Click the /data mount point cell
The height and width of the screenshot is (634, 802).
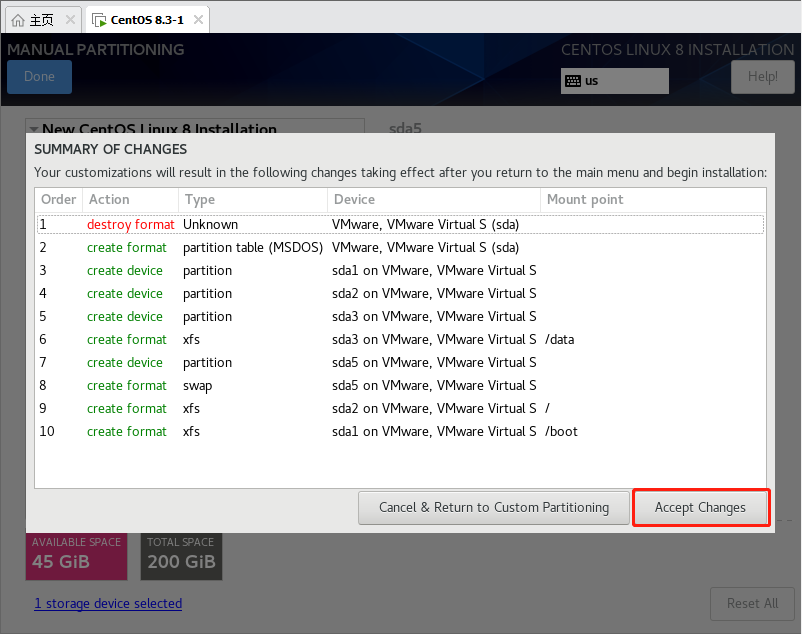click(x=560, y=339)
